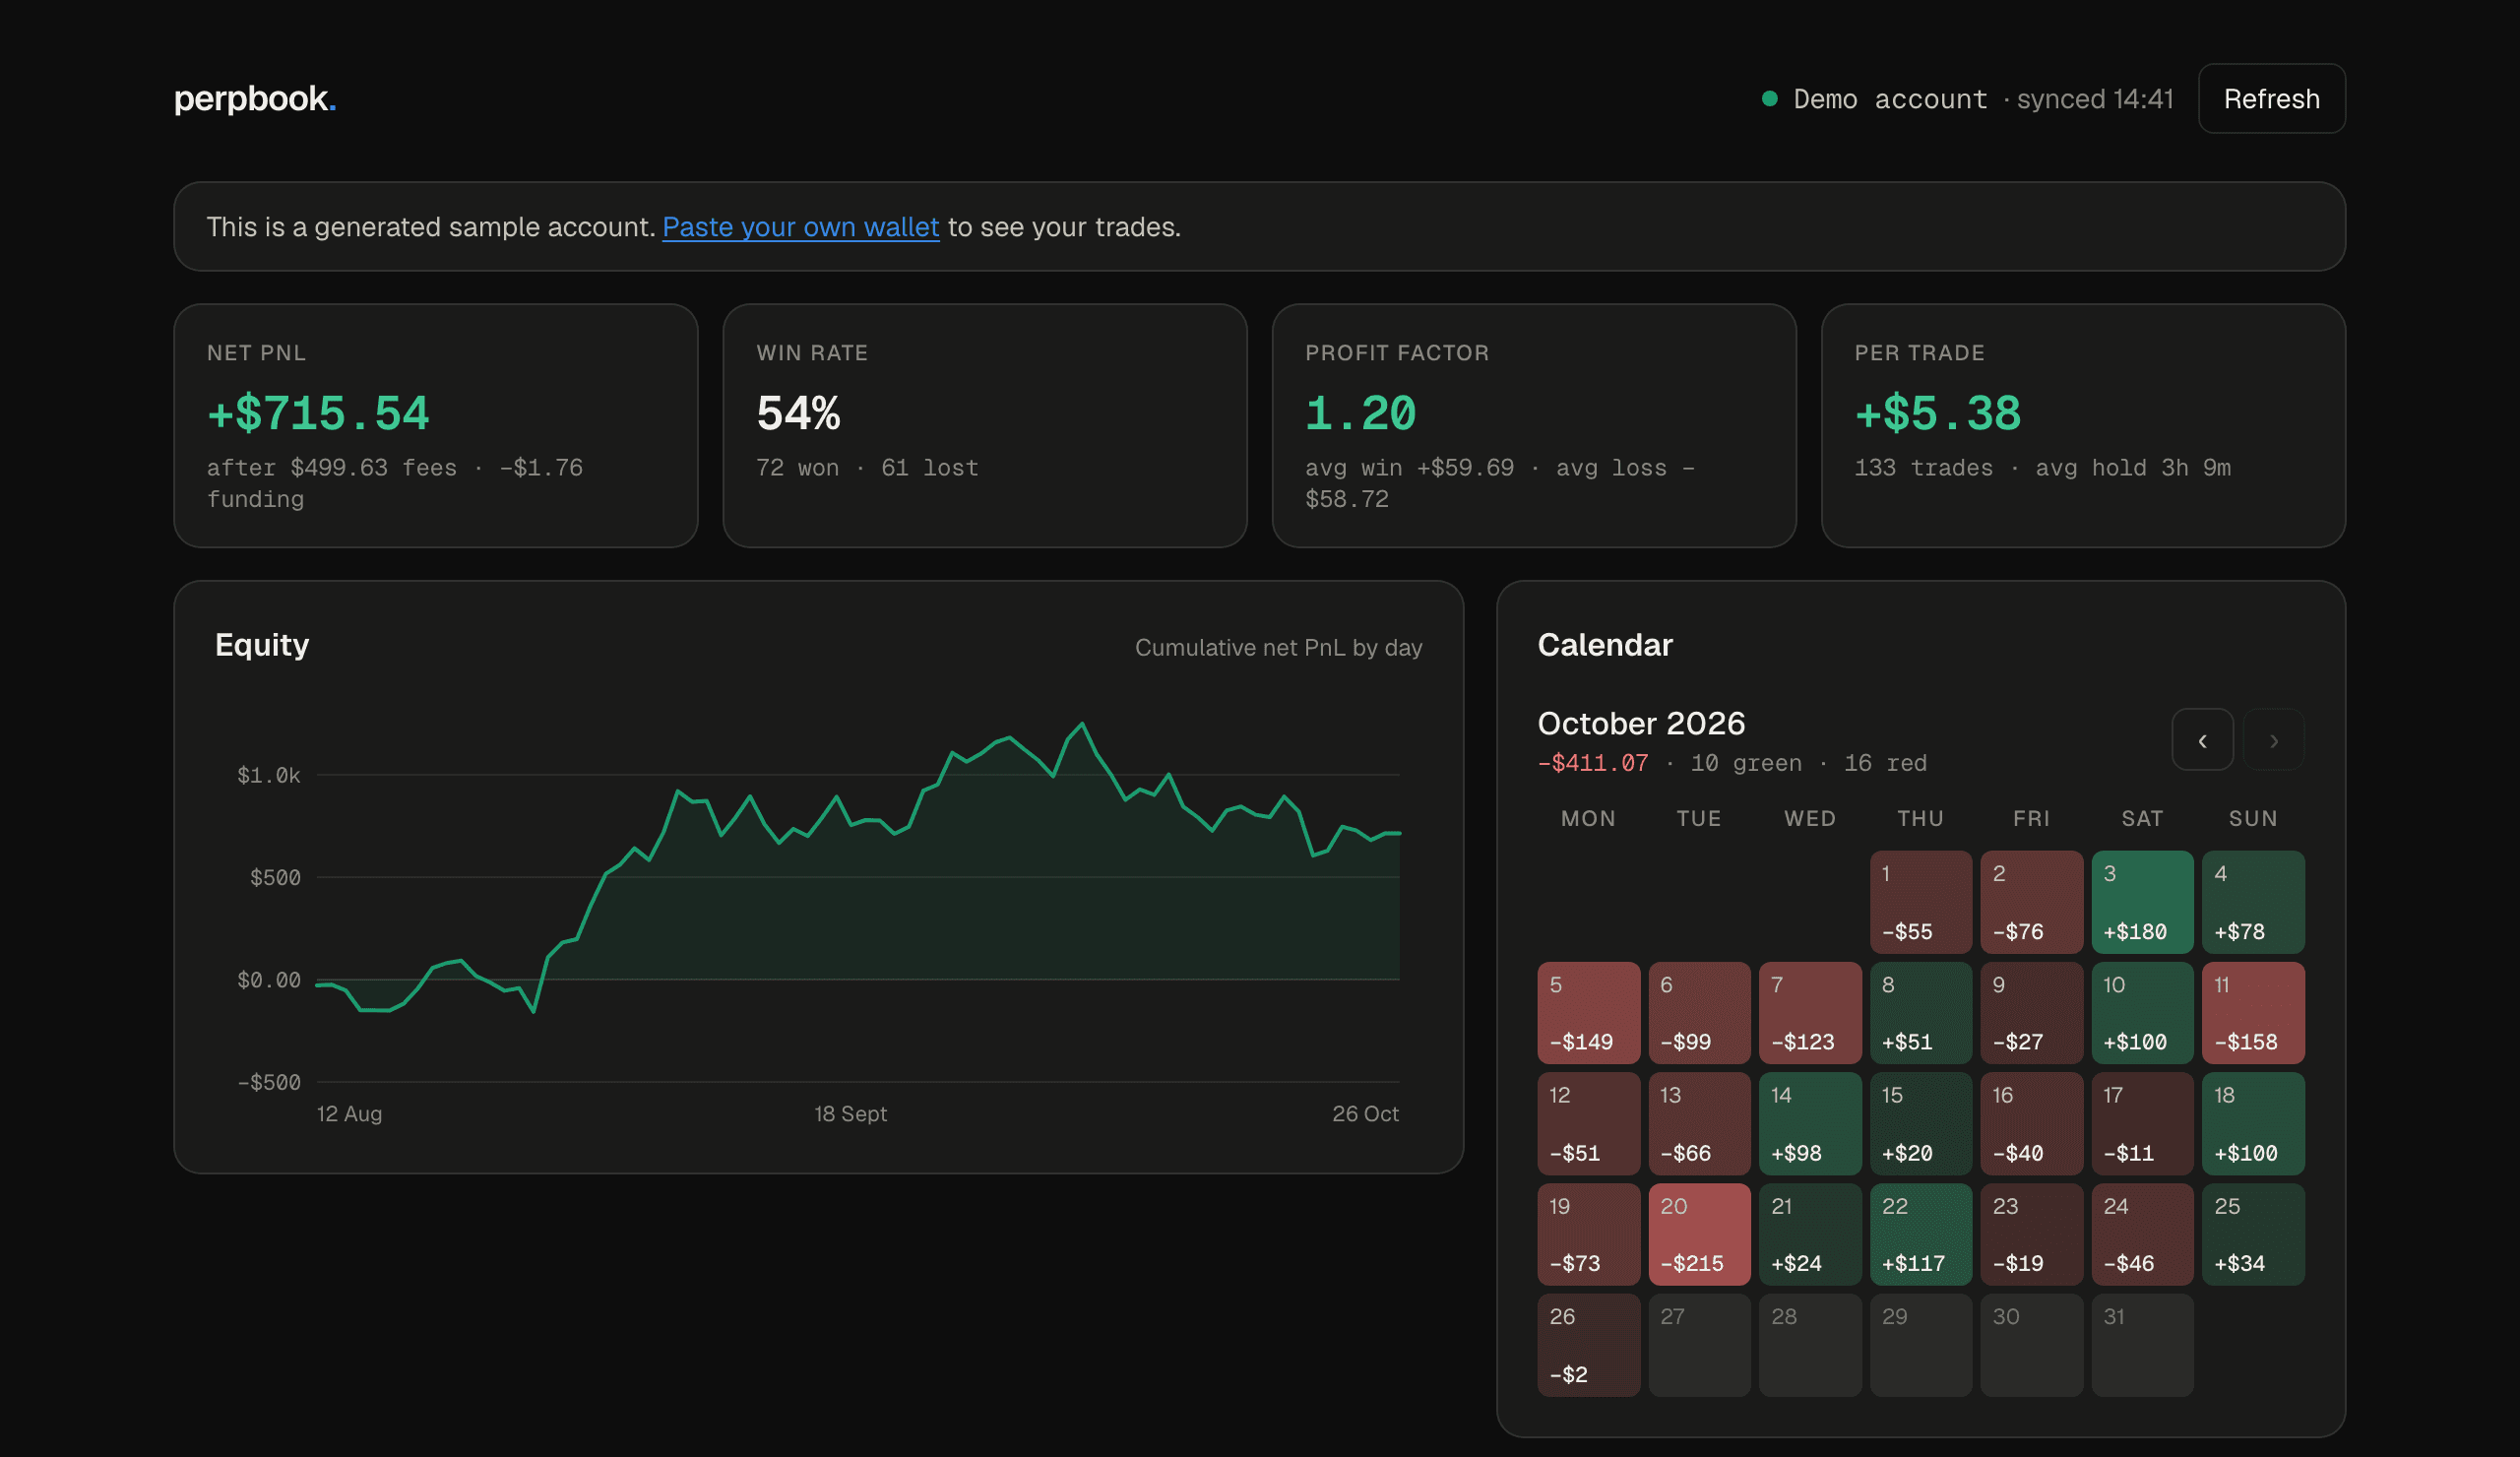The image size is (2520, 1457).
Task: Click the Refresh button
Action: pos(2271,99)
